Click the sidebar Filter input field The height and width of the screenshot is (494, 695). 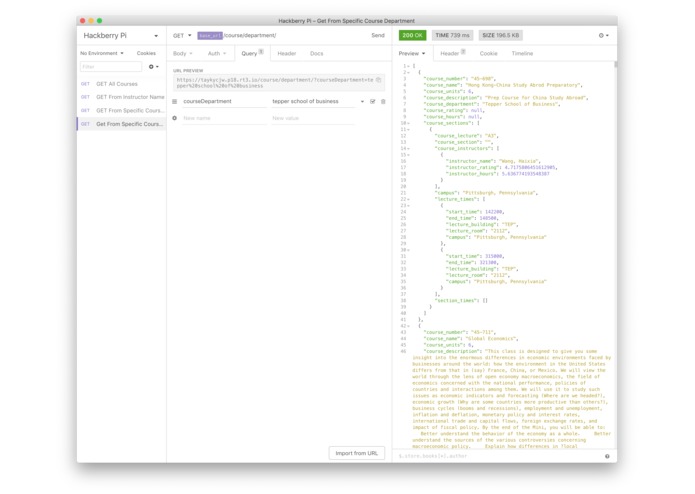[111, 67]
